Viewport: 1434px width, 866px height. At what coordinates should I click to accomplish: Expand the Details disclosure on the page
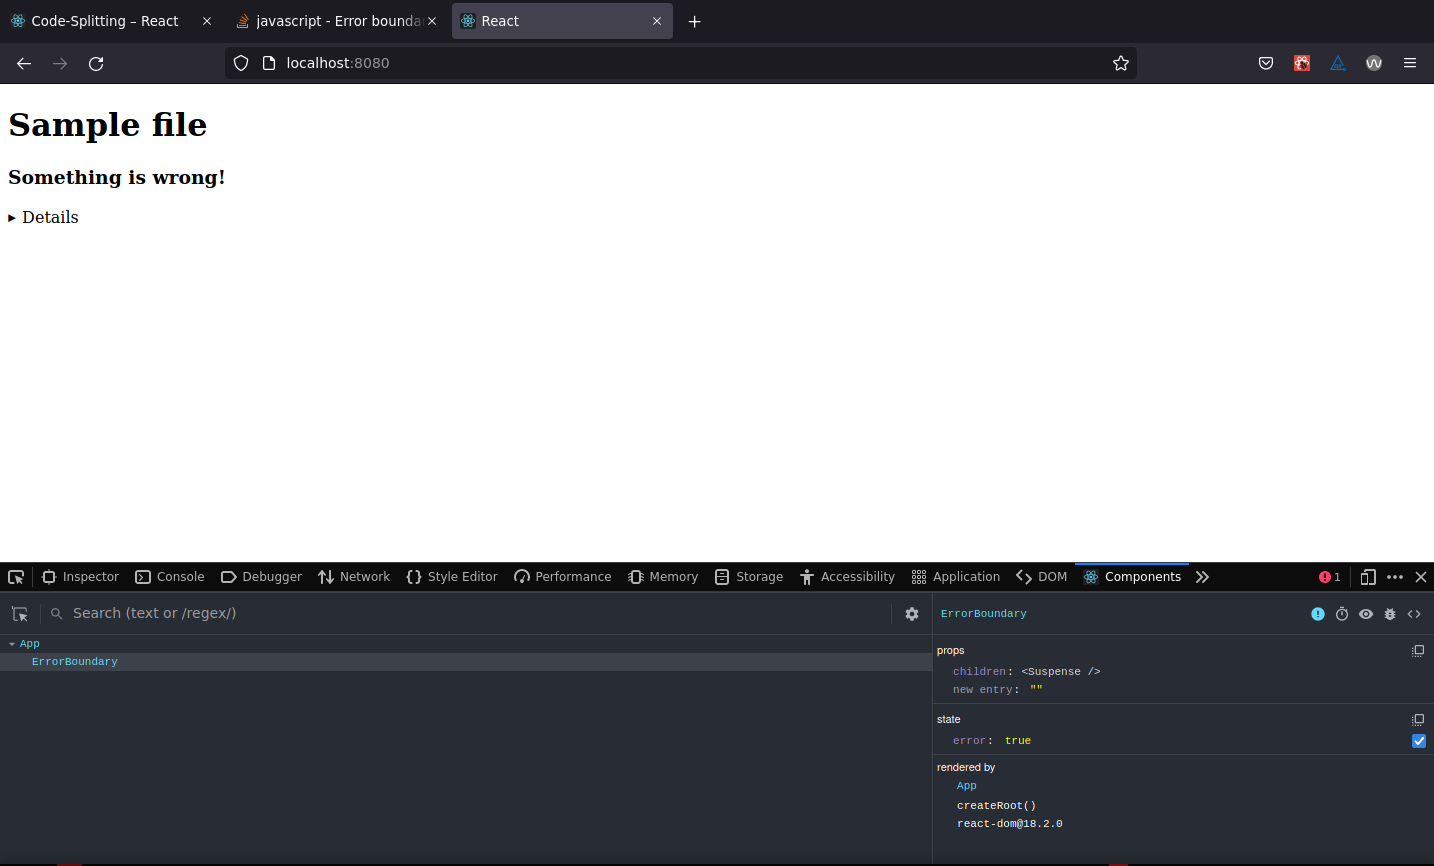coord(43,217)
